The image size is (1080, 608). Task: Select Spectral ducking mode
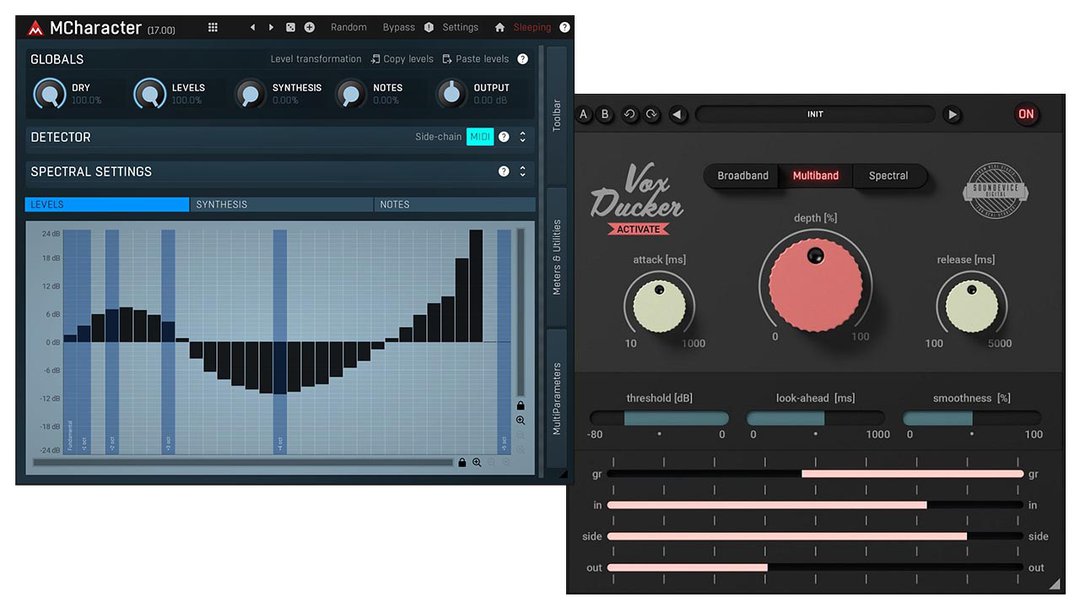tap(888, 176)
